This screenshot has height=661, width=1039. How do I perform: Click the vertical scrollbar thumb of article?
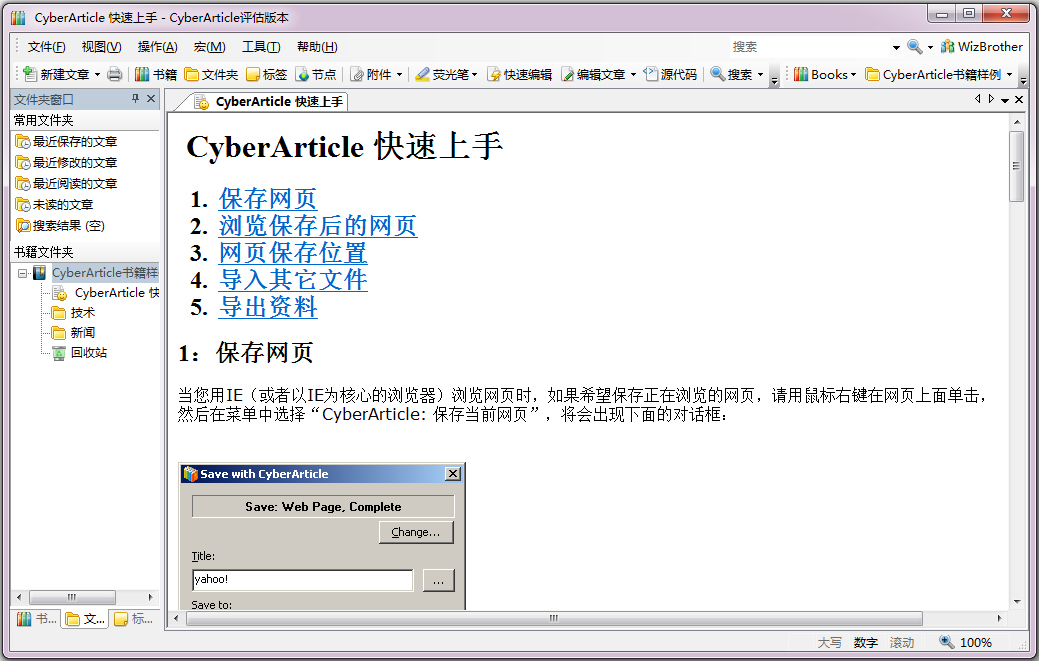pos(1016,166)
